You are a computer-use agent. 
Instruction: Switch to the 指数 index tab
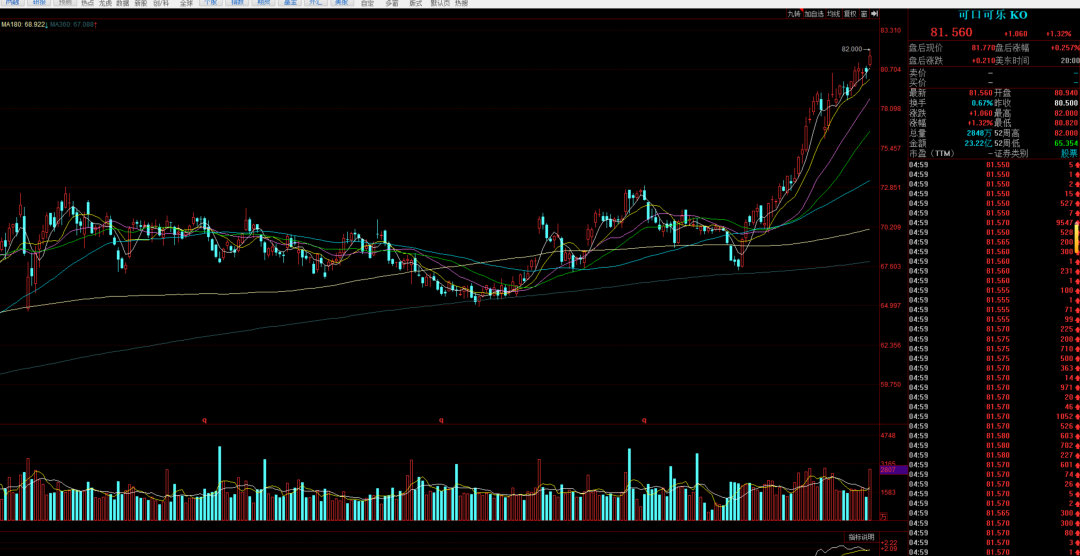(237, 3)
